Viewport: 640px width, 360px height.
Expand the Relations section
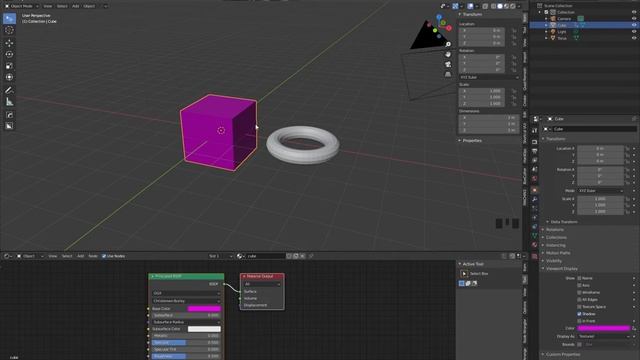click(555, 229)
